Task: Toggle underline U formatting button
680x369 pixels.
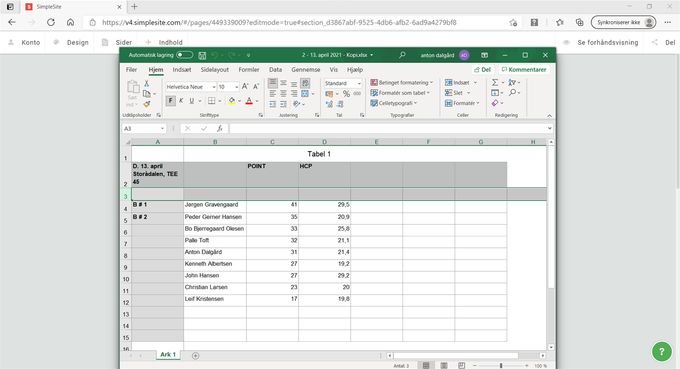Action: point(191,101)
